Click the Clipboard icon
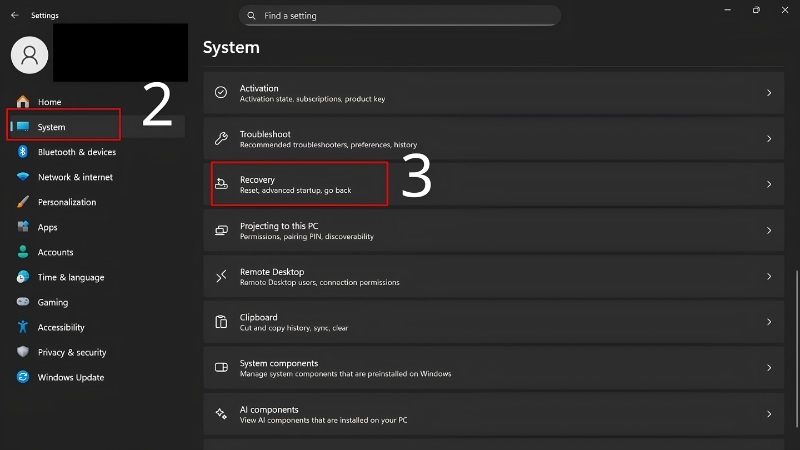Screen dimensions: 800x450 click(x=221, y=321)
